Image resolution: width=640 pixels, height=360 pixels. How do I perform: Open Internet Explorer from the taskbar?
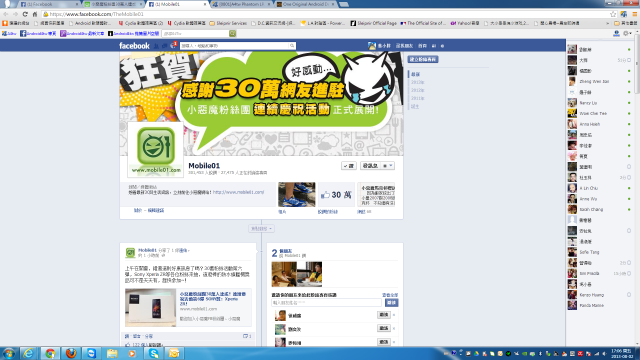point(29,353)
